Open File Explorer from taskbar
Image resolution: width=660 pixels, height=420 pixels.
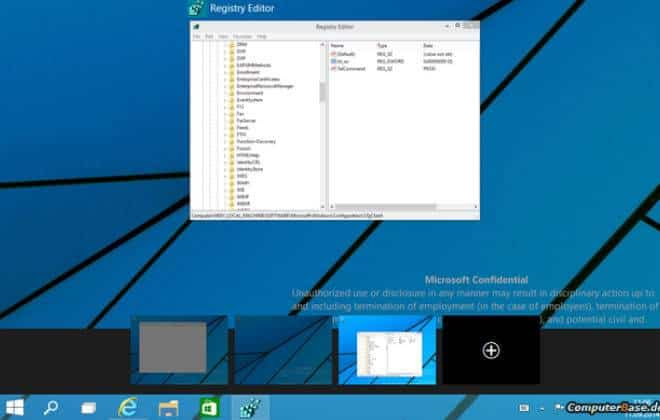tap(168, 408)
